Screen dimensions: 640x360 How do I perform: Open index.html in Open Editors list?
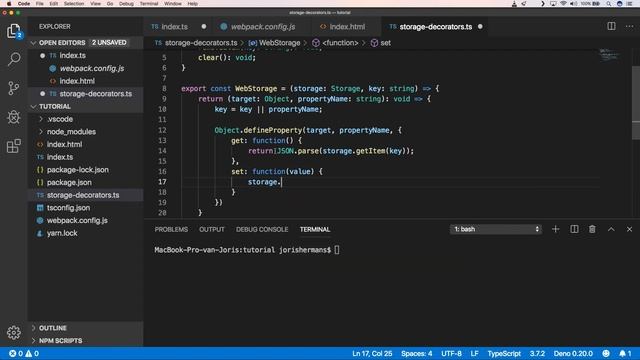point(77,81)
